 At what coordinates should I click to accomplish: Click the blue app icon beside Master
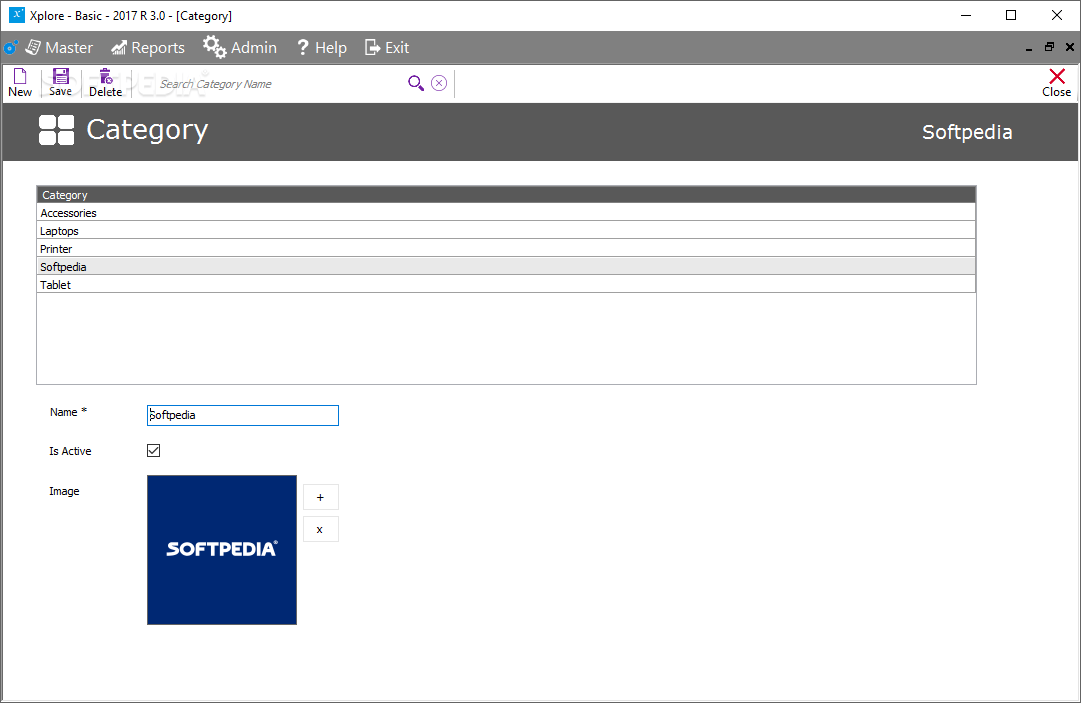pos(10,48)
